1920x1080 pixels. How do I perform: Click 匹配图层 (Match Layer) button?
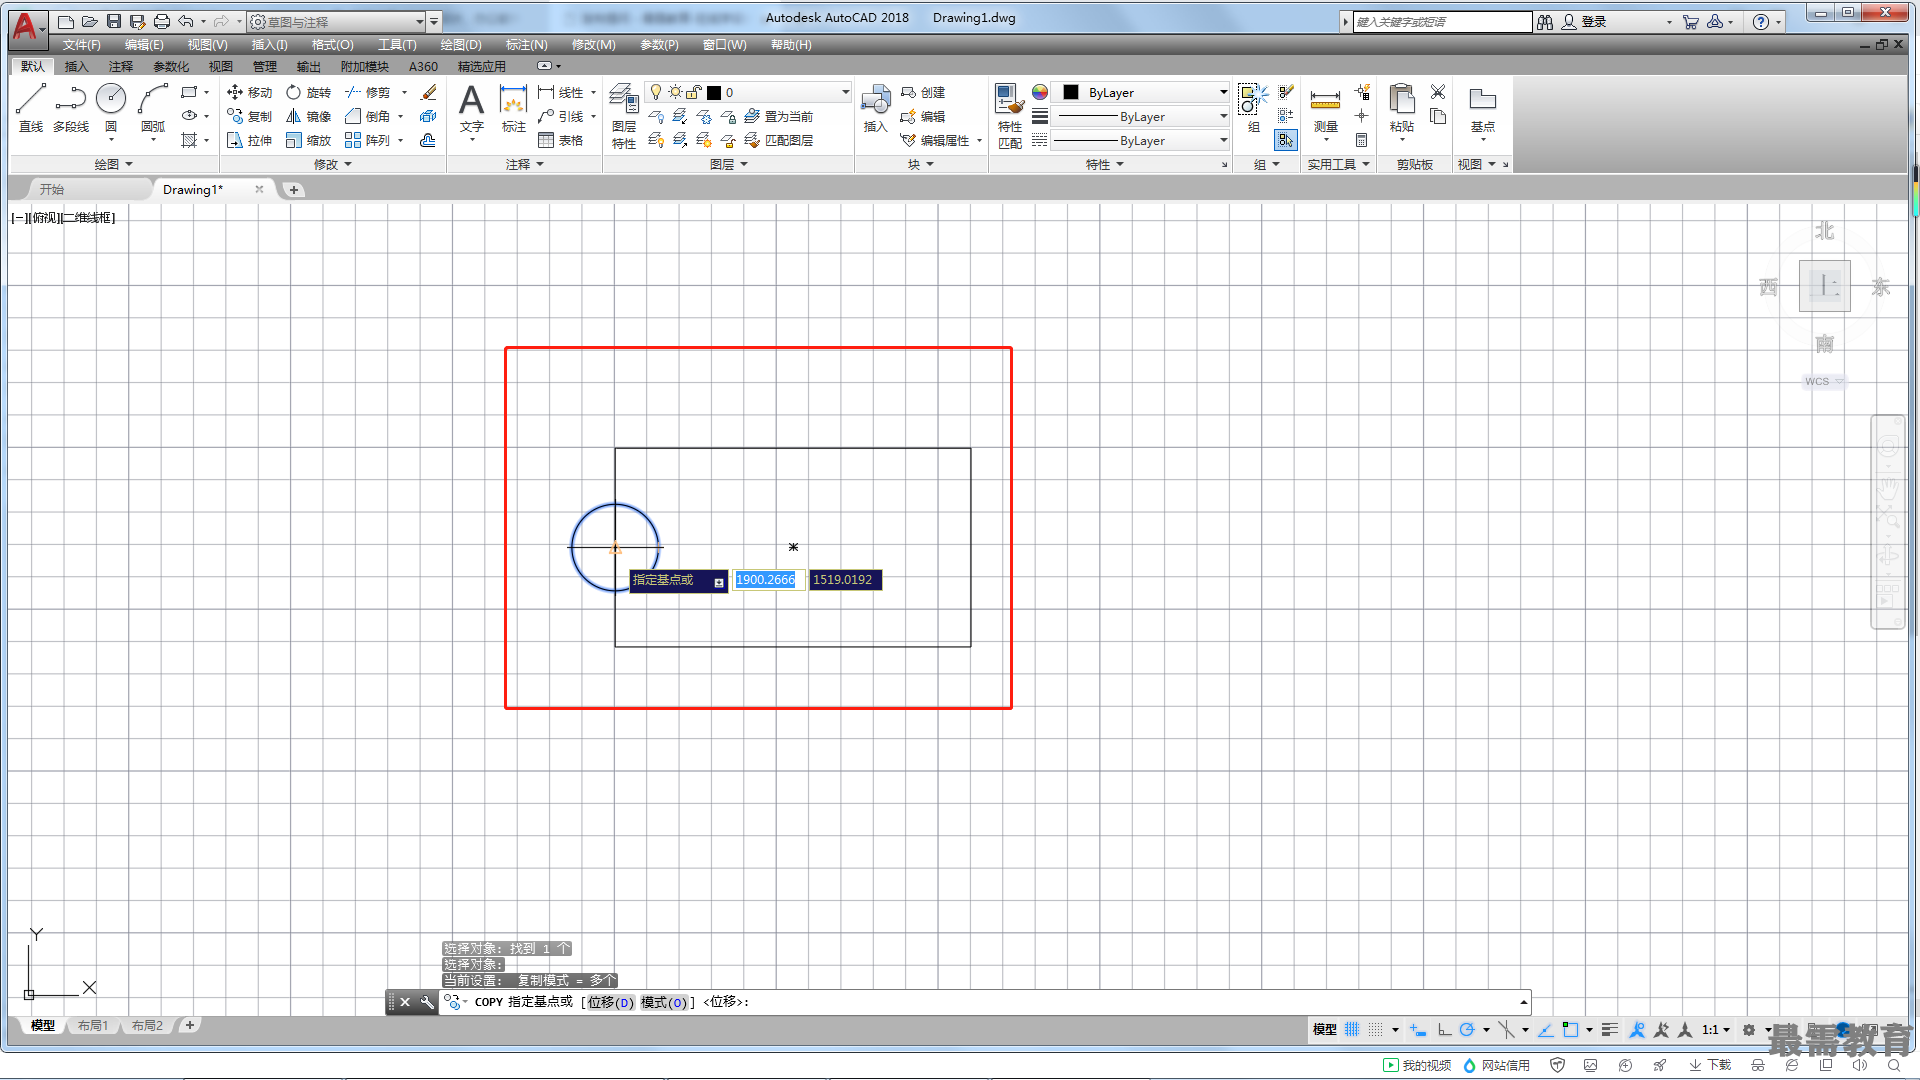779,140
